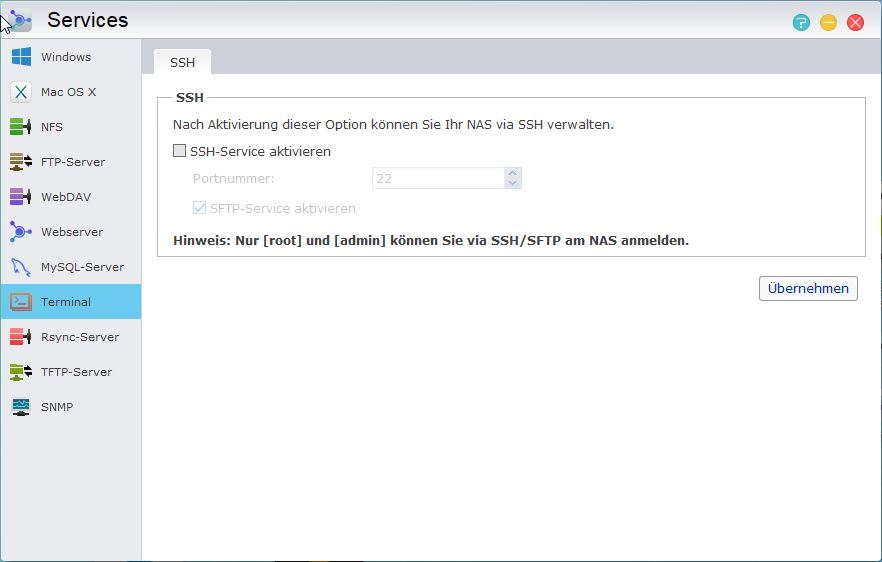
Task: Select Terminal label in sidebar
Action: point(66,302)
